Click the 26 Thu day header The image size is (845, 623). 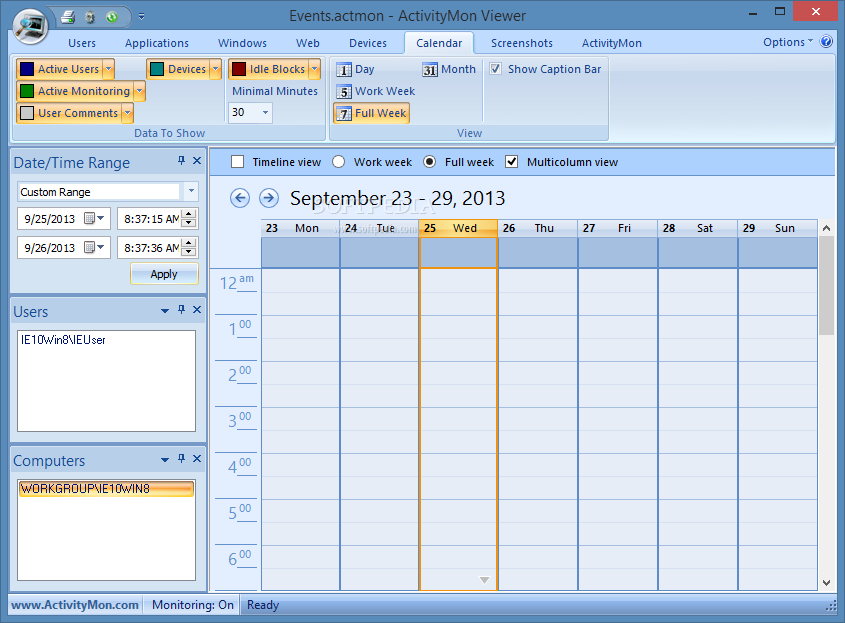[537, 228]
